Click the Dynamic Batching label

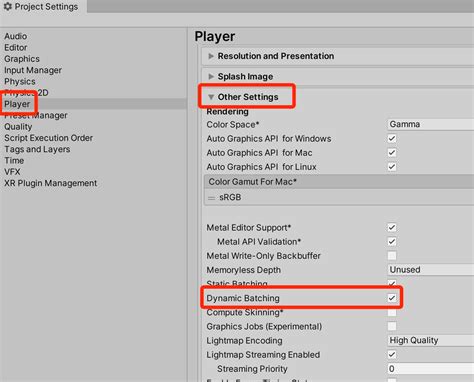243,298
